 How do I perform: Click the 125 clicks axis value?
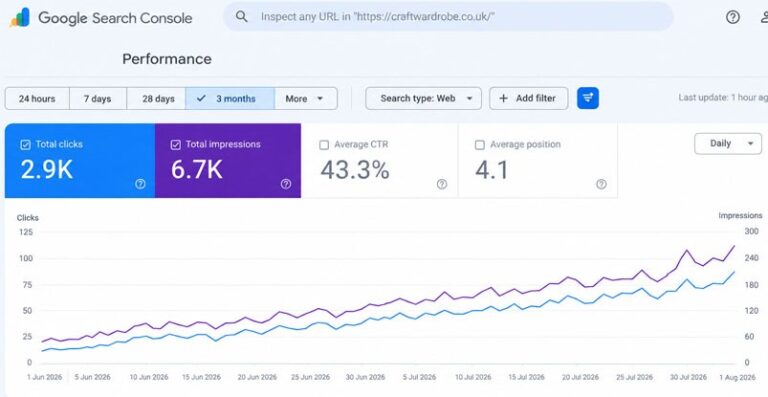26,232
